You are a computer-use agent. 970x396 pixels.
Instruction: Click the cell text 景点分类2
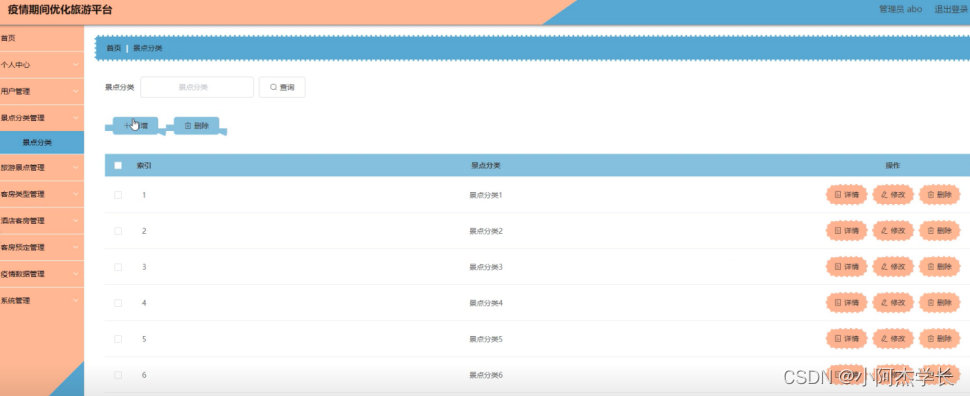point(486,231)
